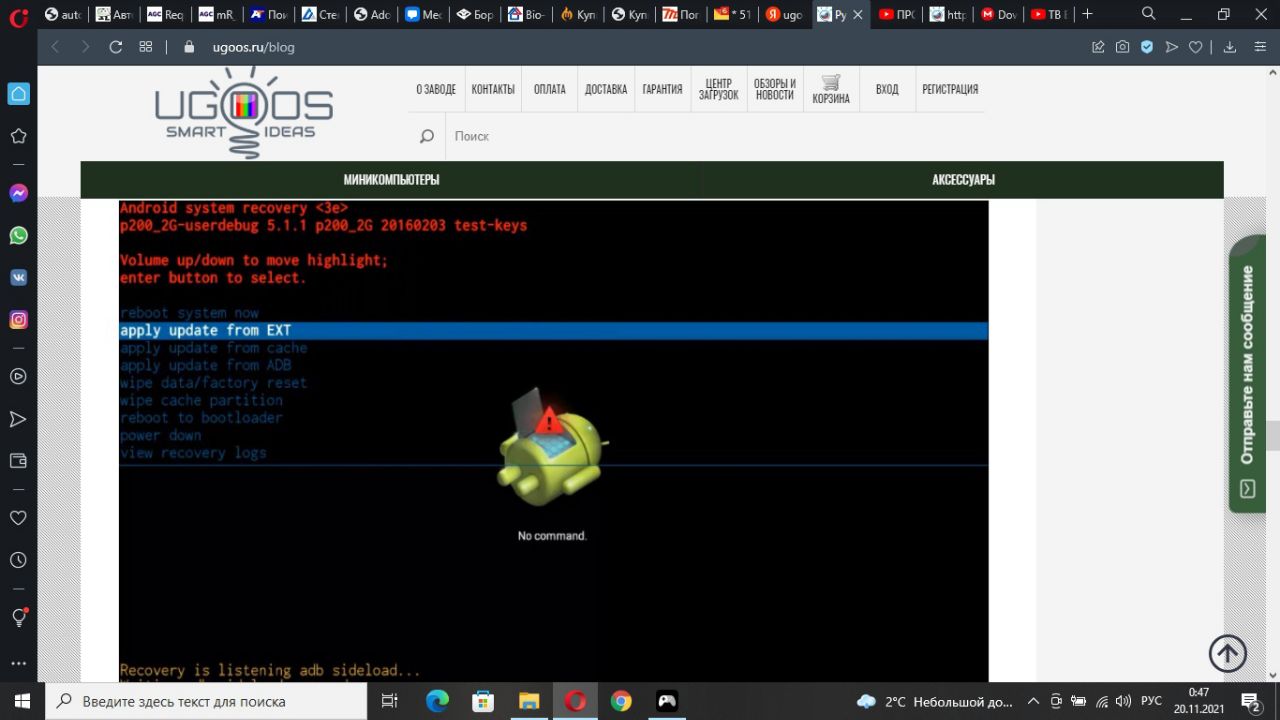
Task: Switch to the Яндекс ugo tab
Action: (784, 14)
